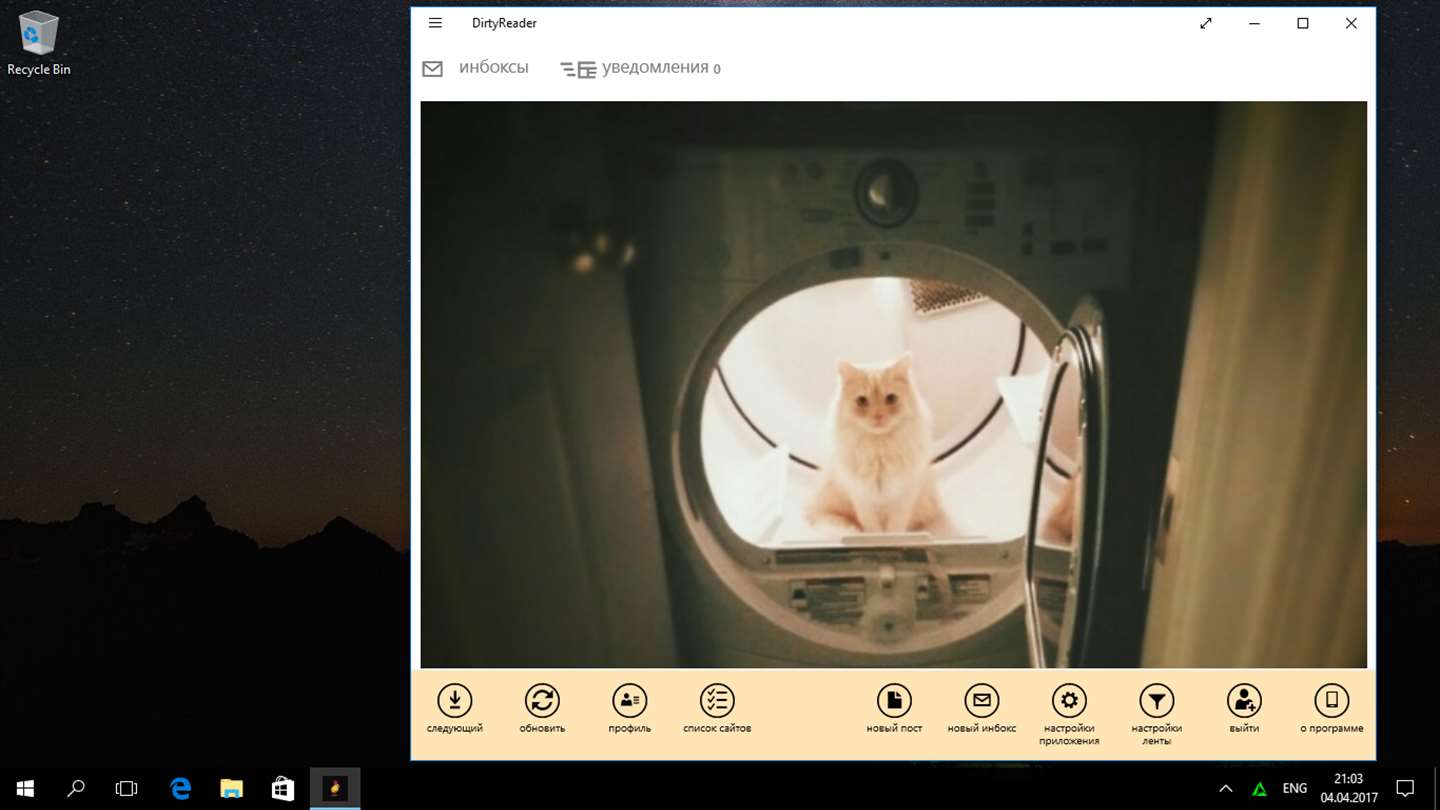
Task: Launch Microsoft Edge from taskbar
Action: point(180,789)
